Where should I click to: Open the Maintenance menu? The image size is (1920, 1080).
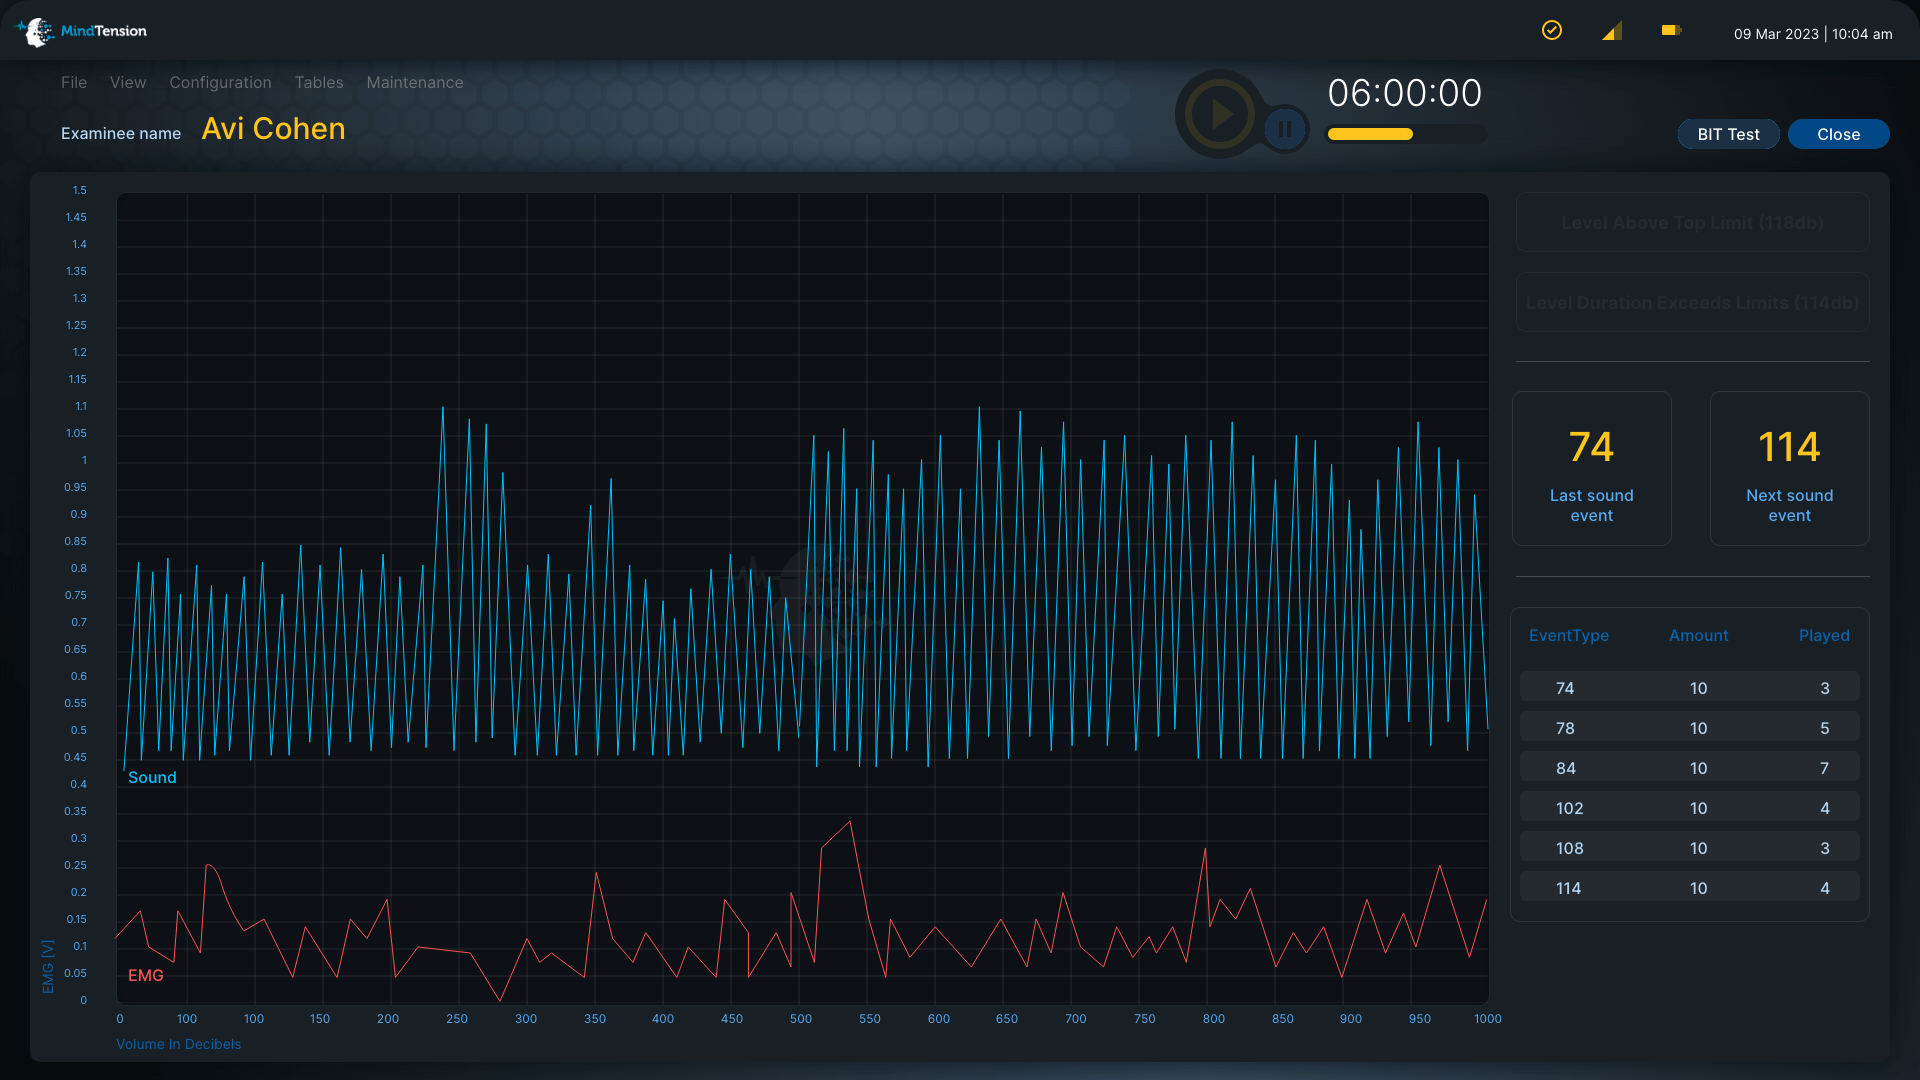point(415,82)
